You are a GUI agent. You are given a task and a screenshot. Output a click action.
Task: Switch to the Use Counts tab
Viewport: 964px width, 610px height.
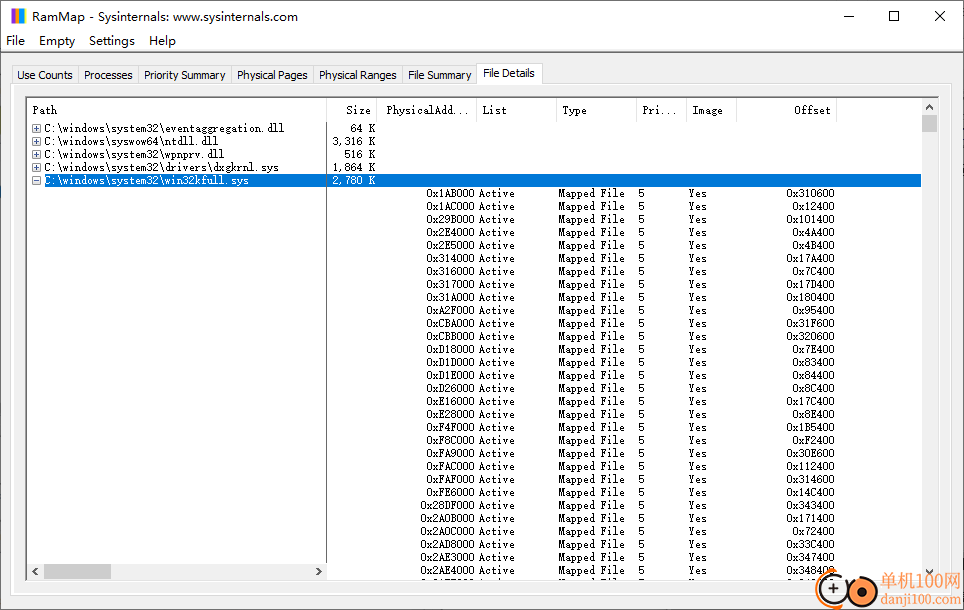click(45, 75)
